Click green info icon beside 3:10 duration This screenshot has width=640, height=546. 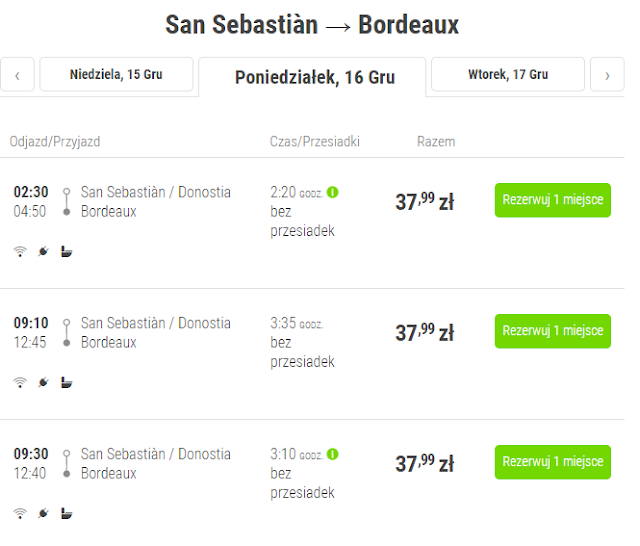click(x=333, y=454)
